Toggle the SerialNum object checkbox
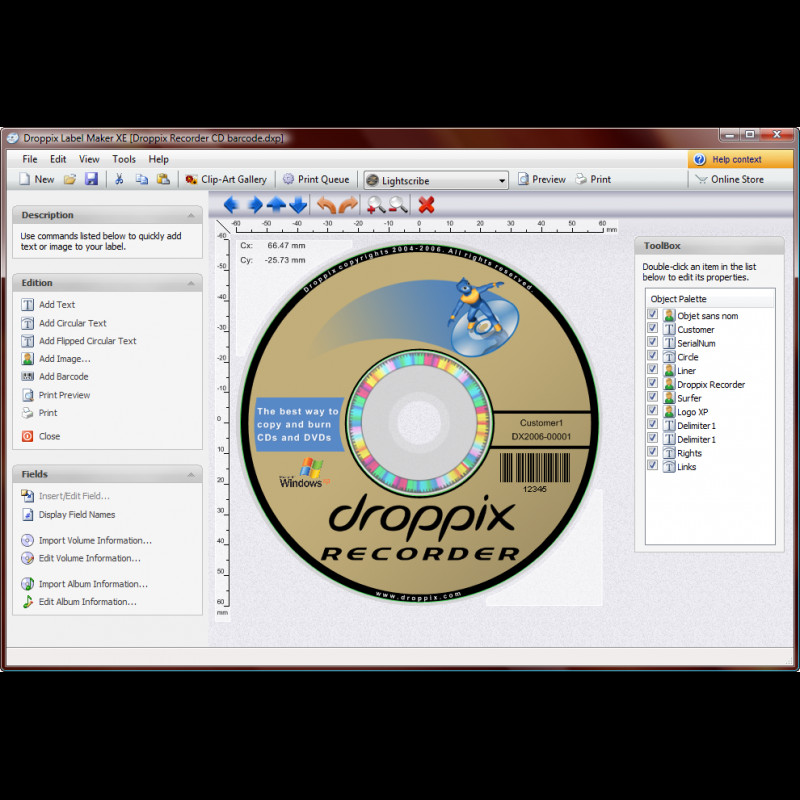Screen dimensions: 800x800 click(x=652, y=341)
